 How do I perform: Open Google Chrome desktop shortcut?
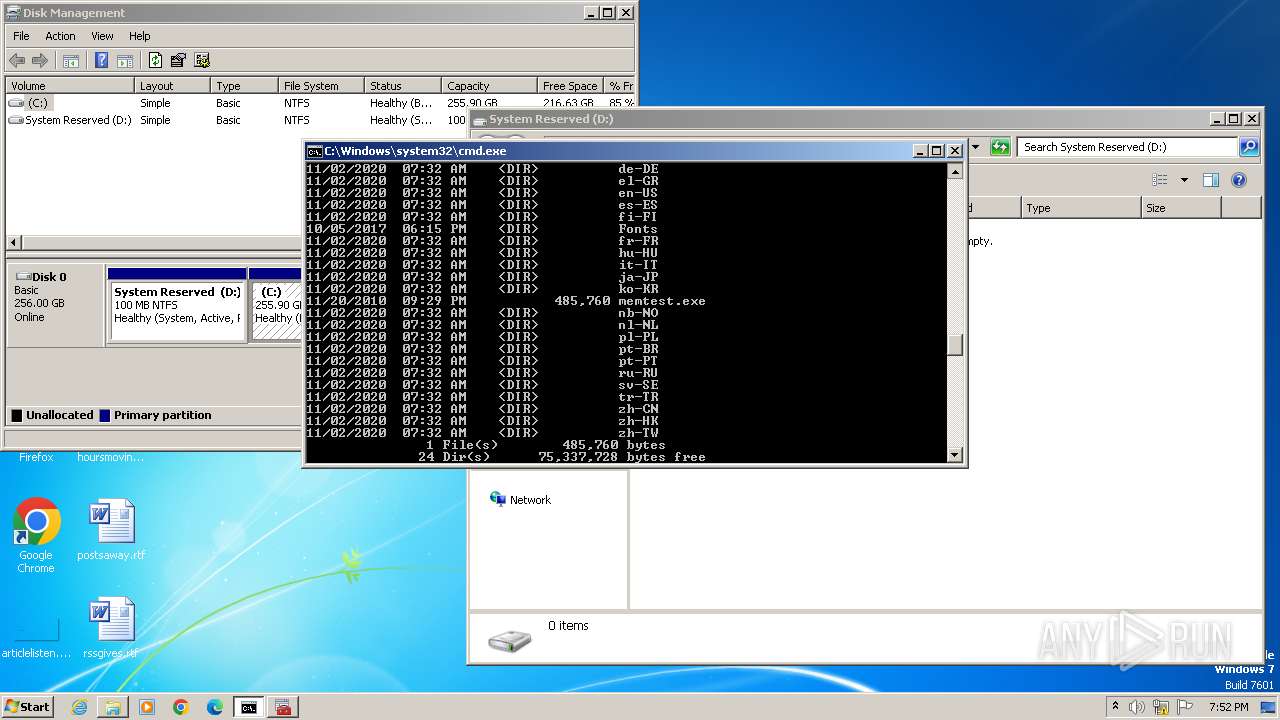tap(36, 536)
